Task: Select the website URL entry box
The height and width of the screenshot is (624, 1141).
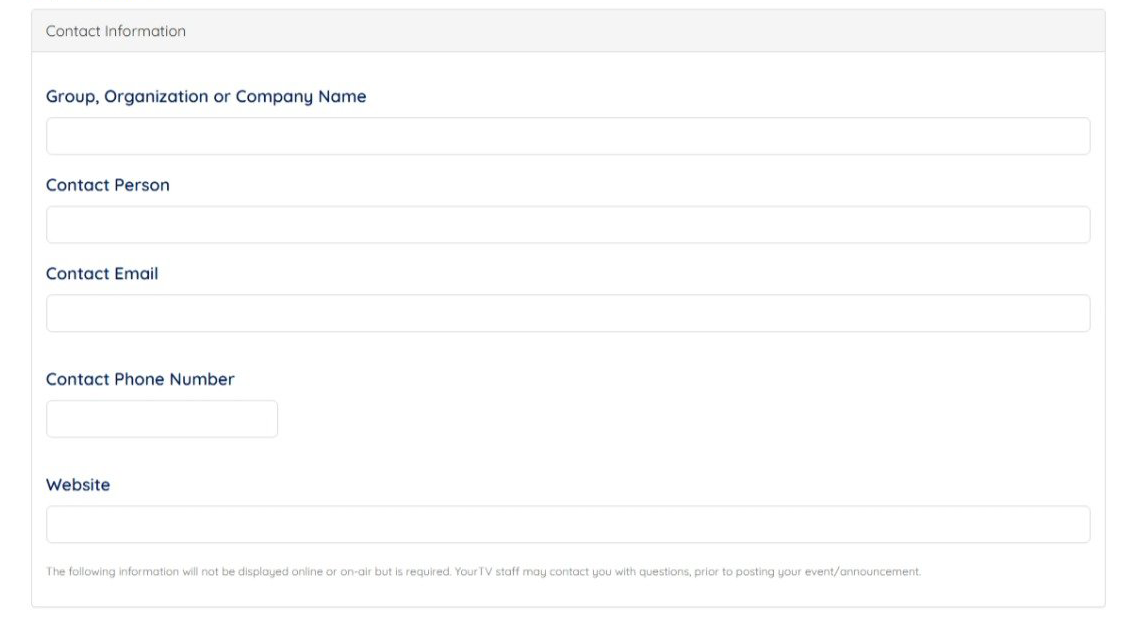Action: tap(568, 524)
